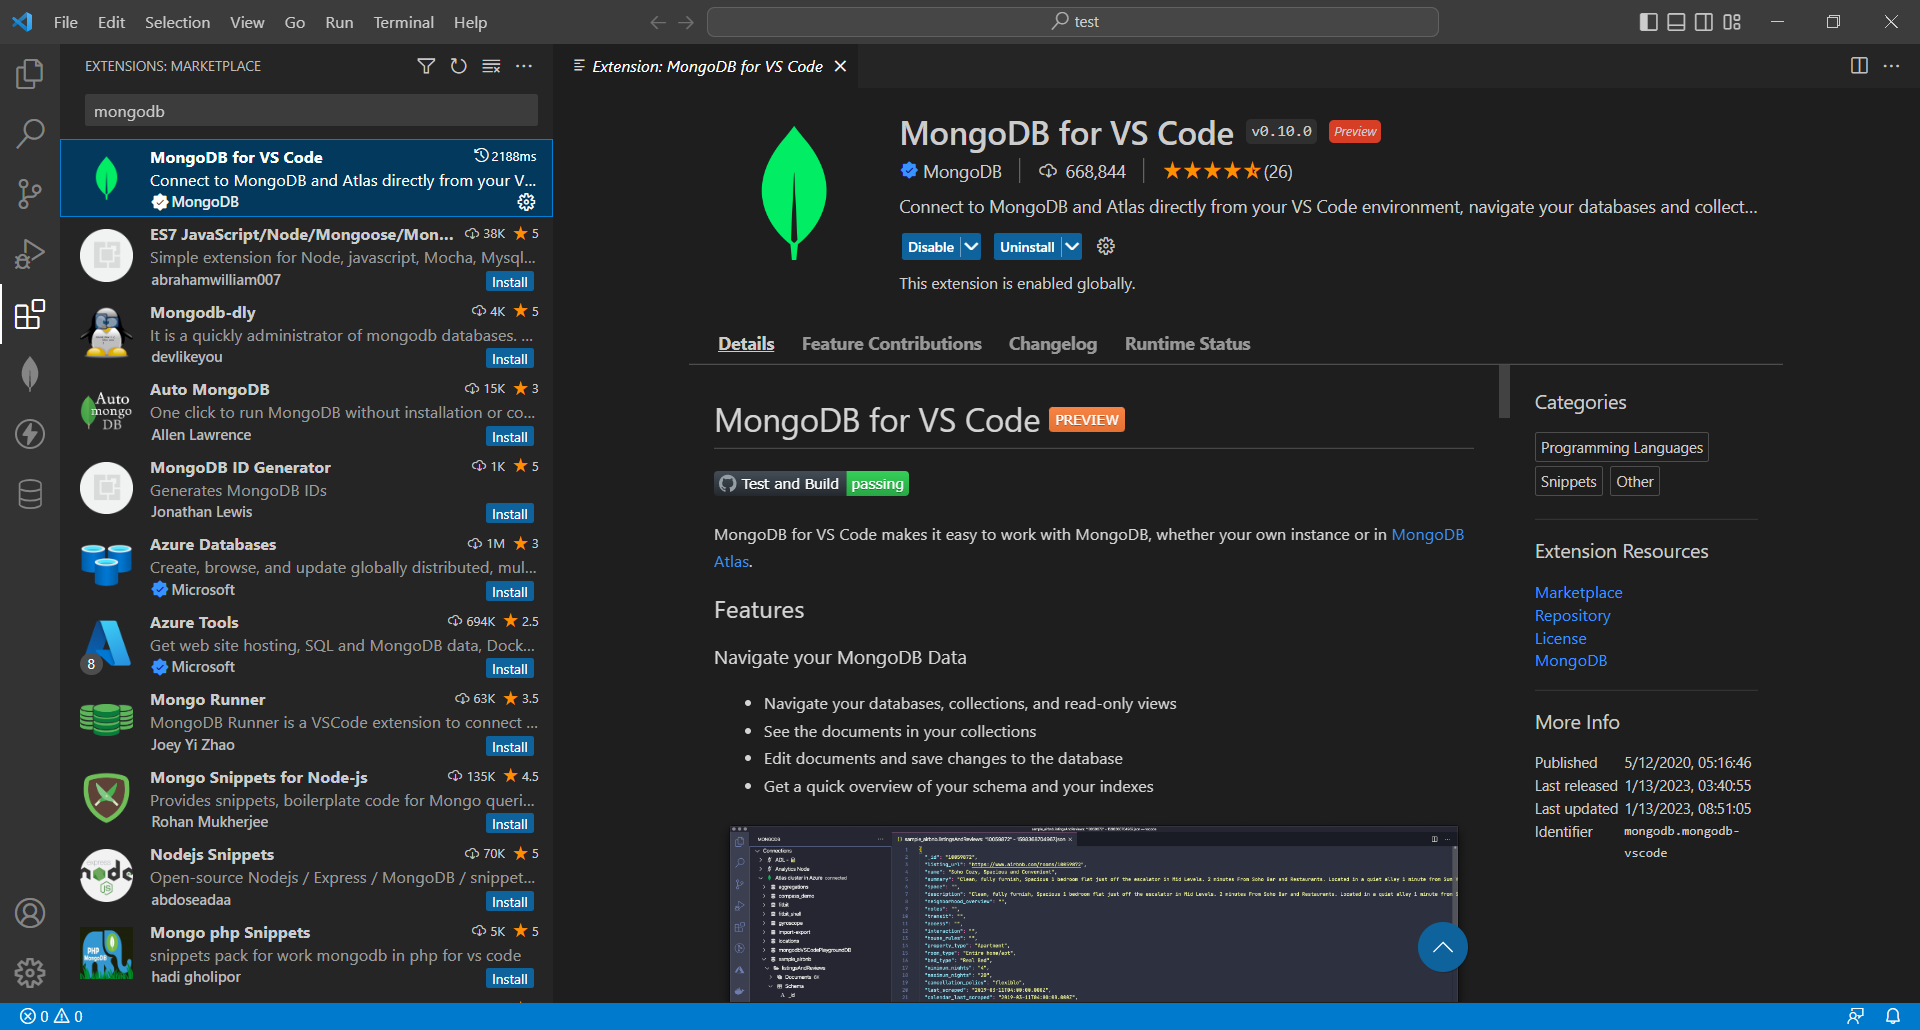The image size is (1920, 1030).
Task: Install the Azure Databases extension
Action: pyautogui.click(x=510, y=592)
